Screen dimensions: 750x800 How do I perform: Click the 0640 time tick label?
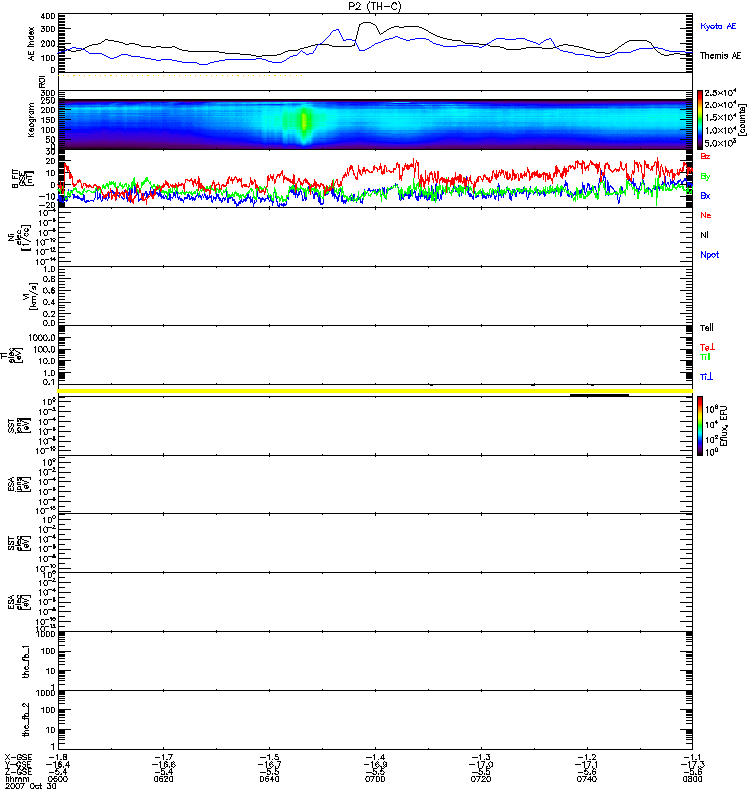[269, 779]
